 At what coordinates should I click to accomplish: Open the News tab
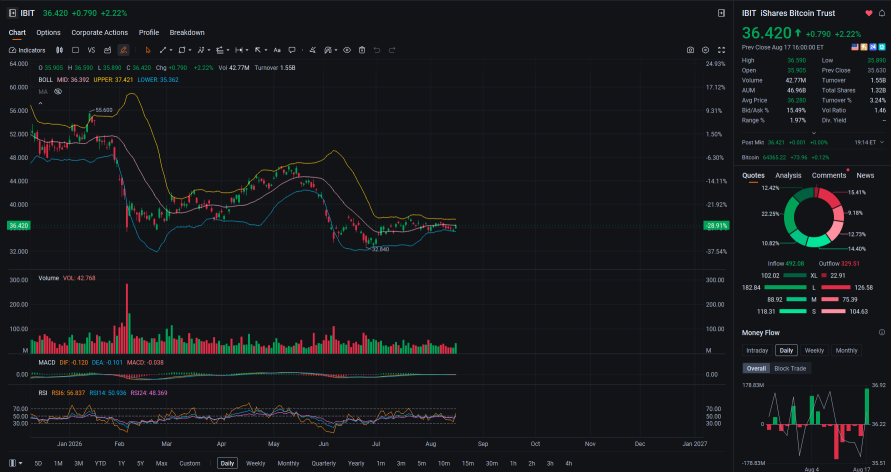865,176
